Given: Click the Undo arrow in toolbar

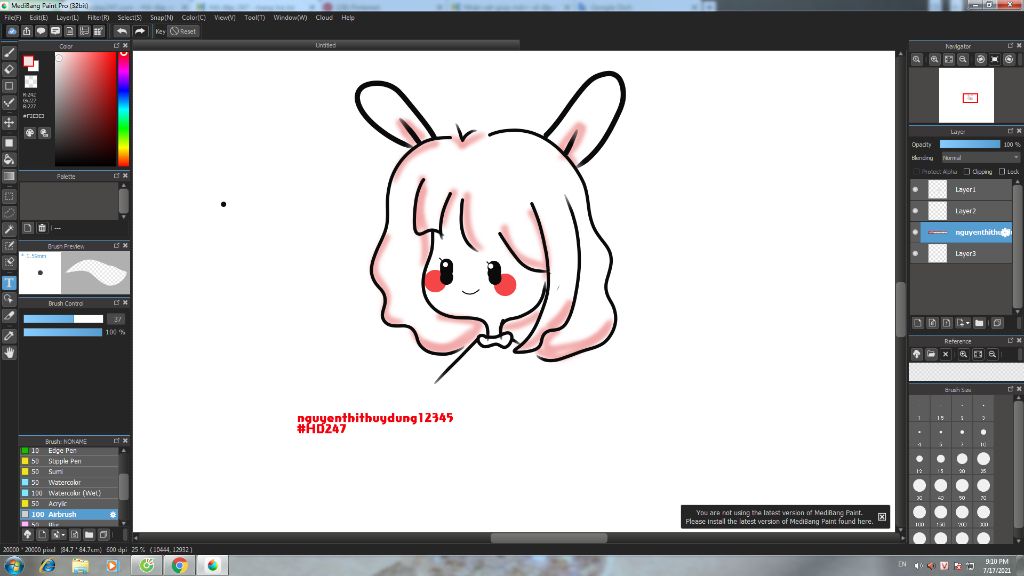Looking at the screenshot, I should [x=121, y=31].
